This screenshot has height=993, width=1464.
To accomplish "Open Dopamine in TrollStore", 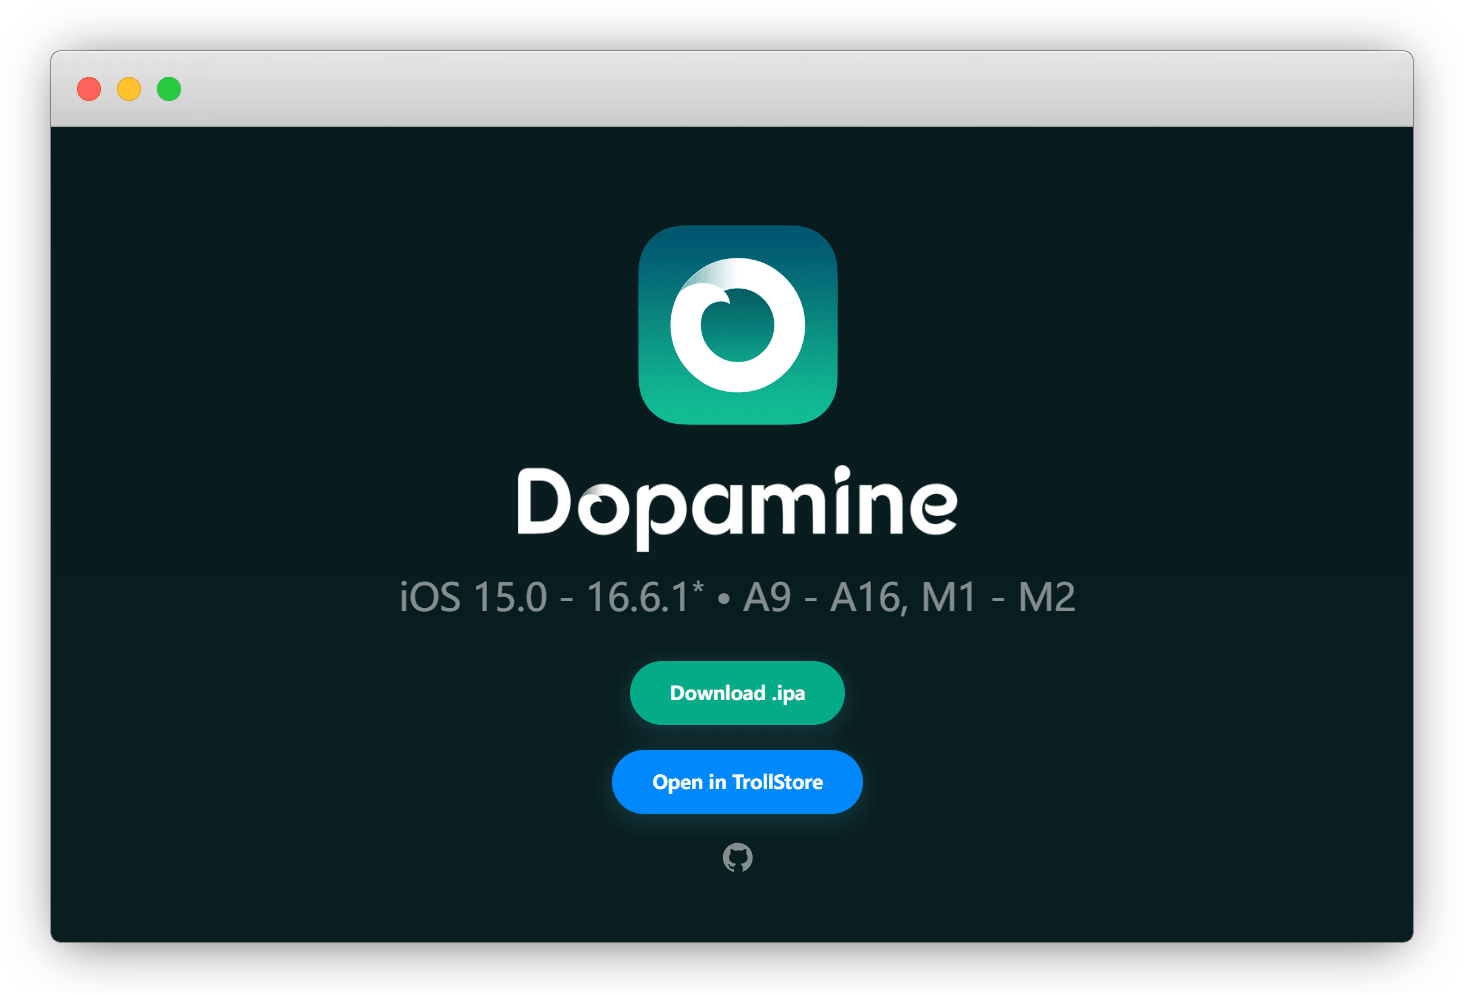I will tap(737, 782).
